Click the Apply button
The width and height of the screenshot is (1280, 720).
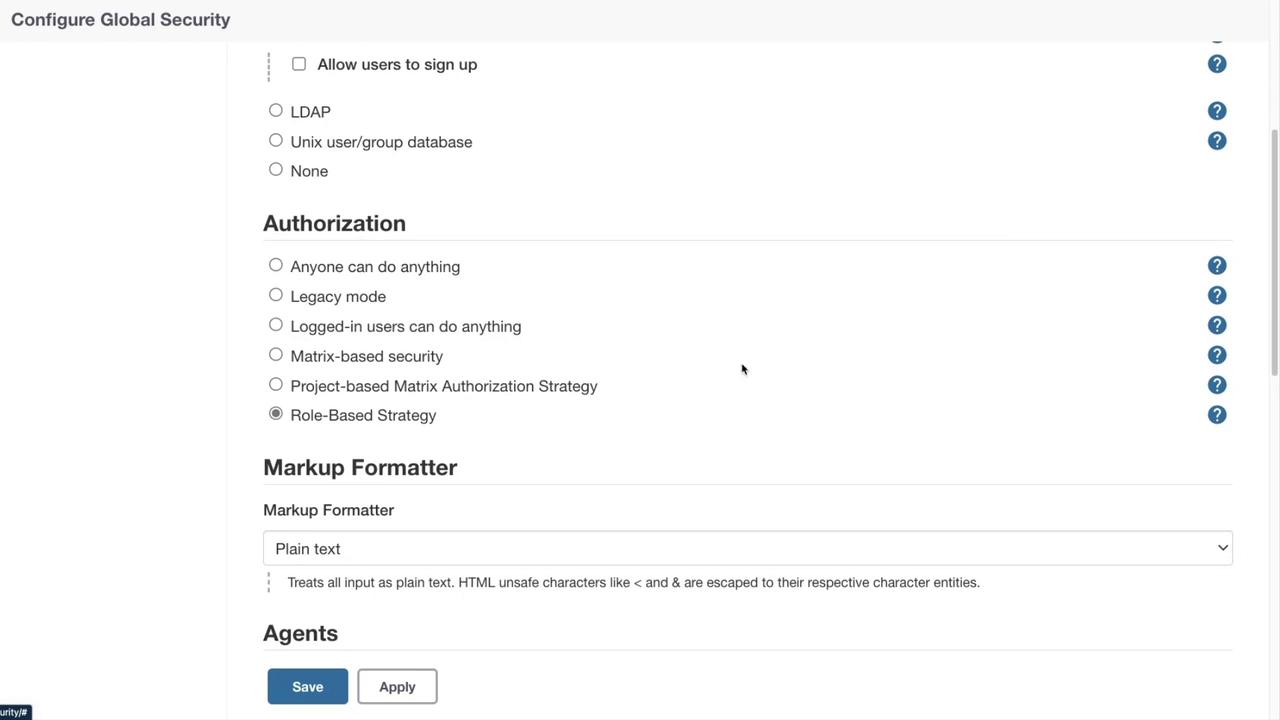coord(397,687)
